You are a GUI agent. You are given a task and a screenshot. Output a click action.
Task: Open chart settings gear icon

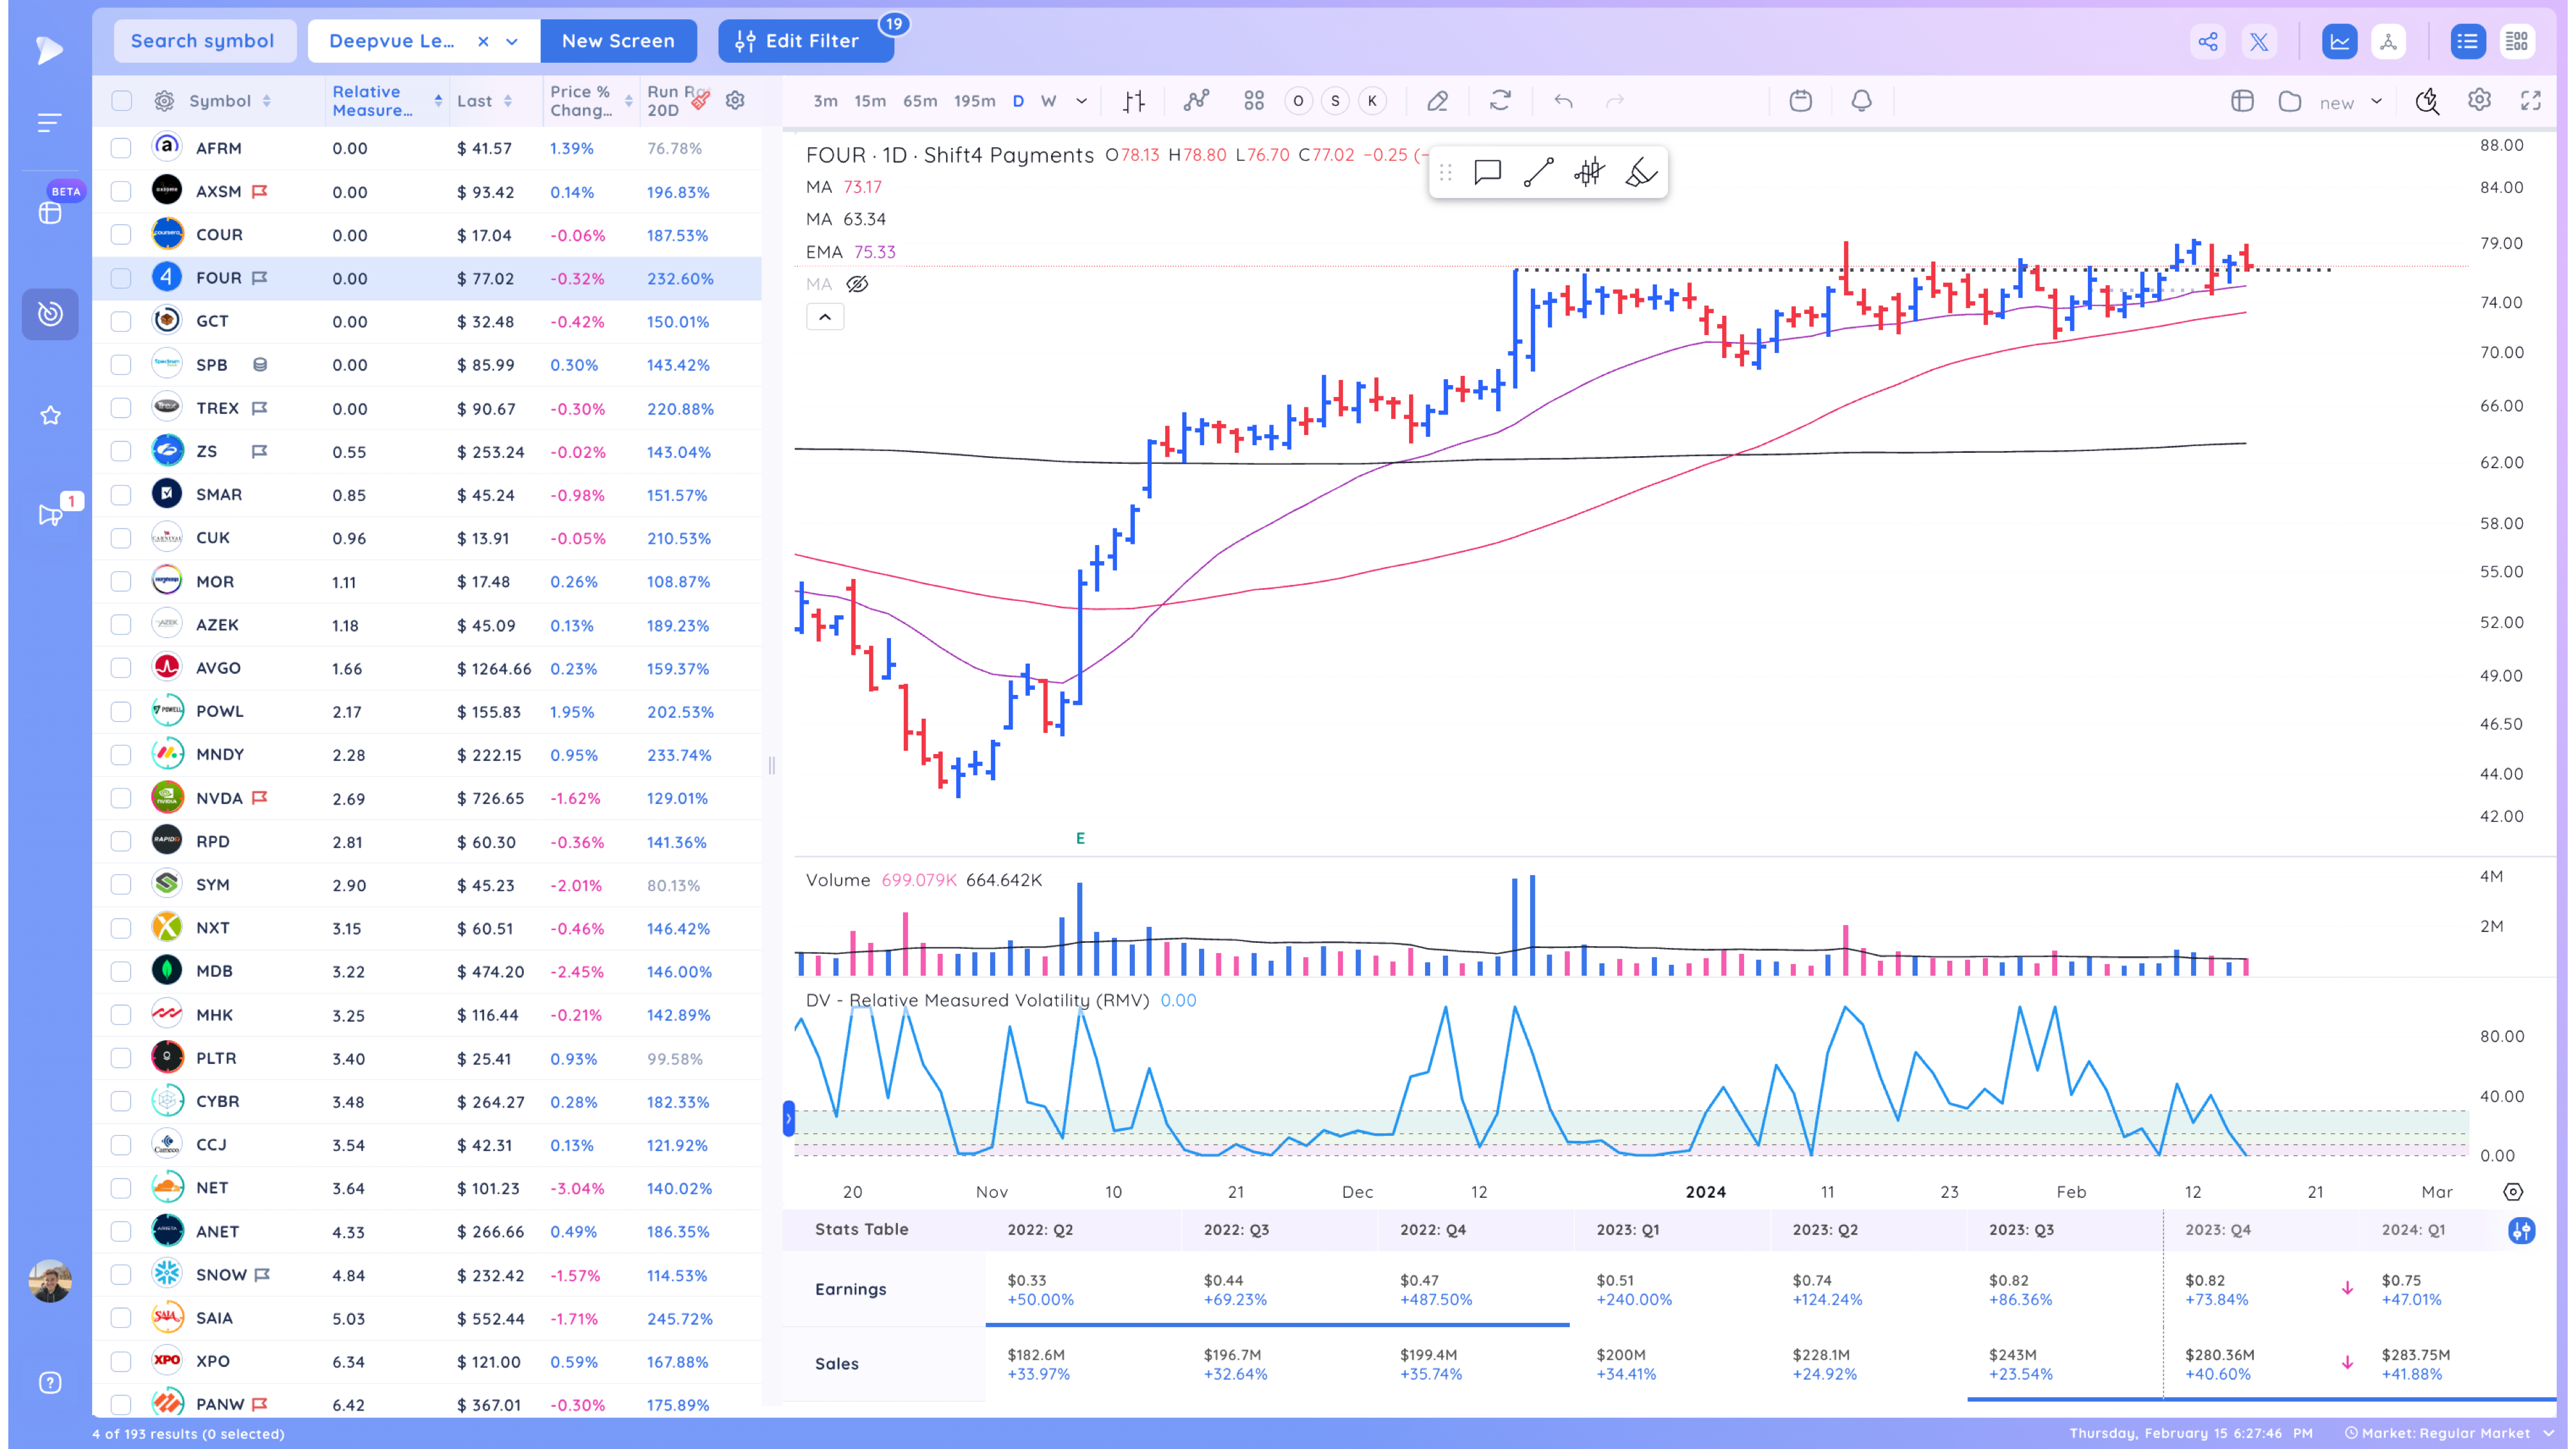click(x=2479, y=100)
